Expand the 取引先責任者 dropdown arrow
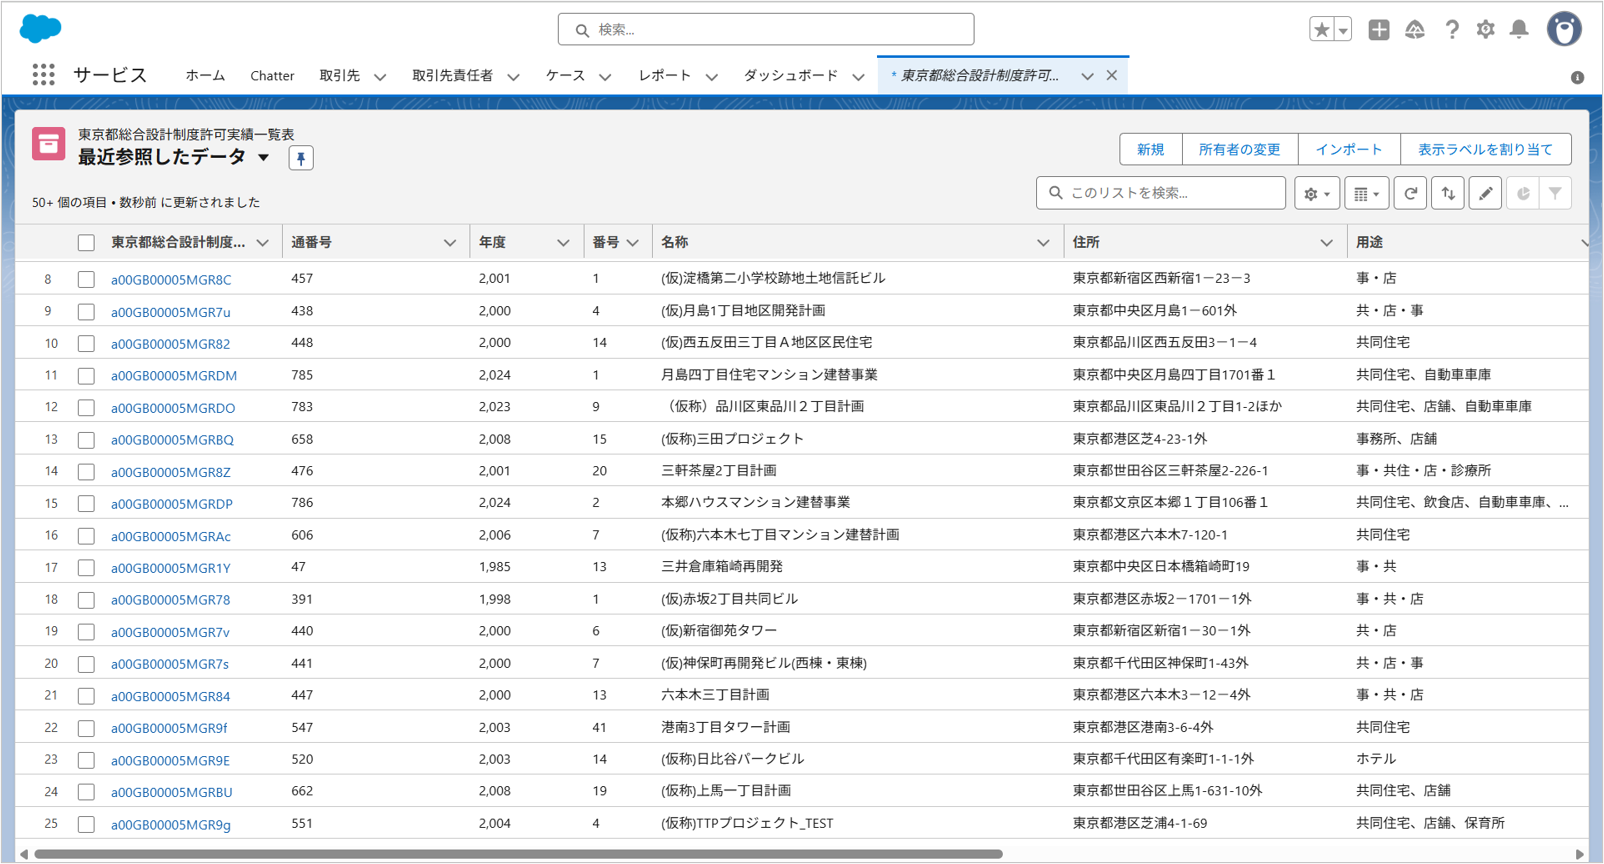The width and height of the screenshot is (1604, 864). [513, 77]
